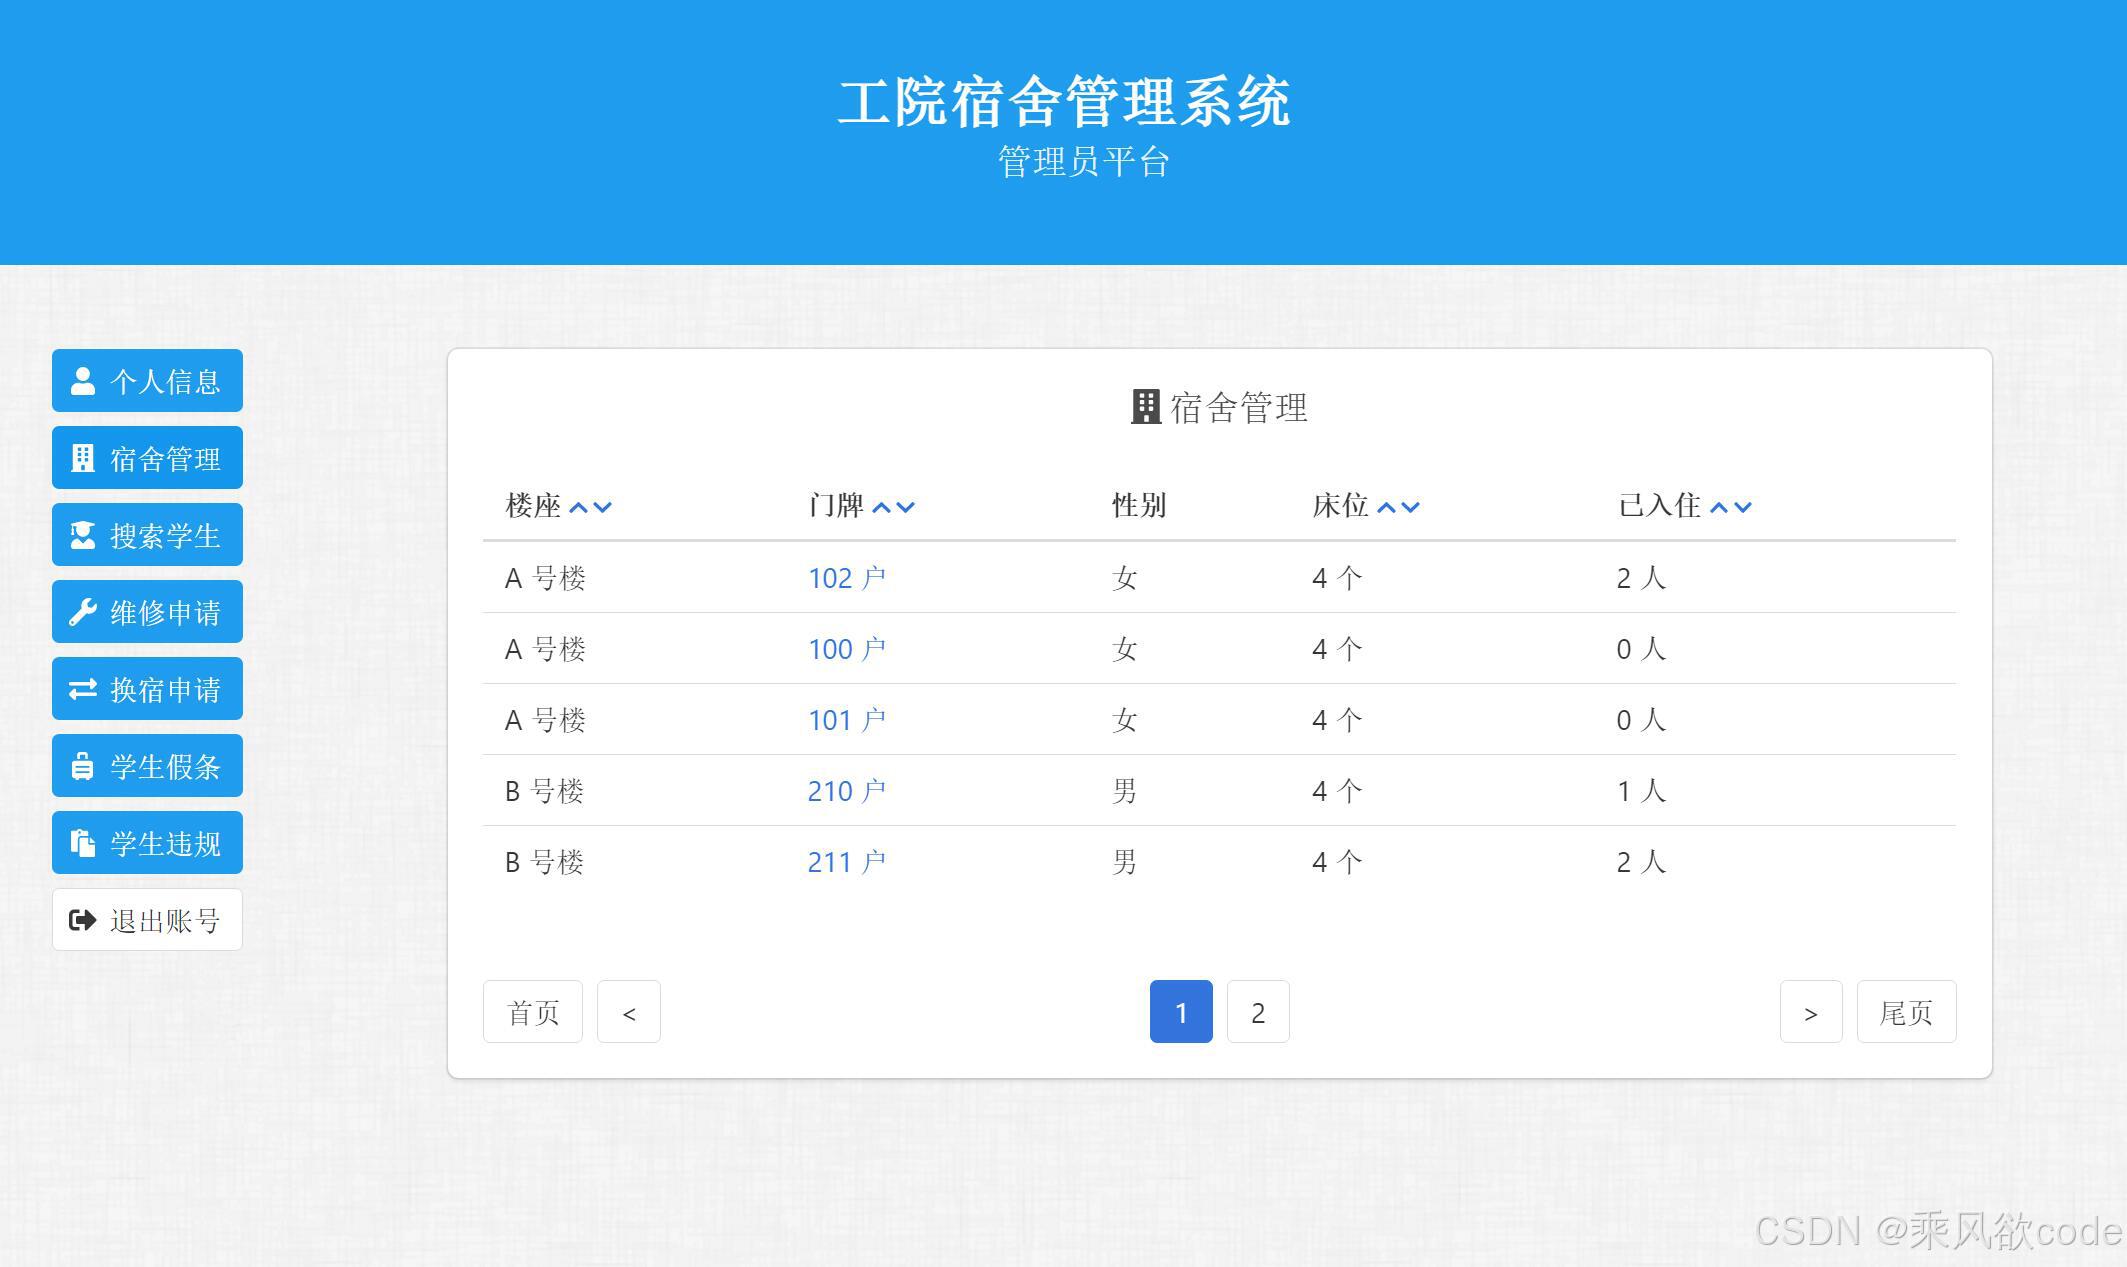
Task: Select the document icon on 学生违规 button
Action: tap(82, 842)
